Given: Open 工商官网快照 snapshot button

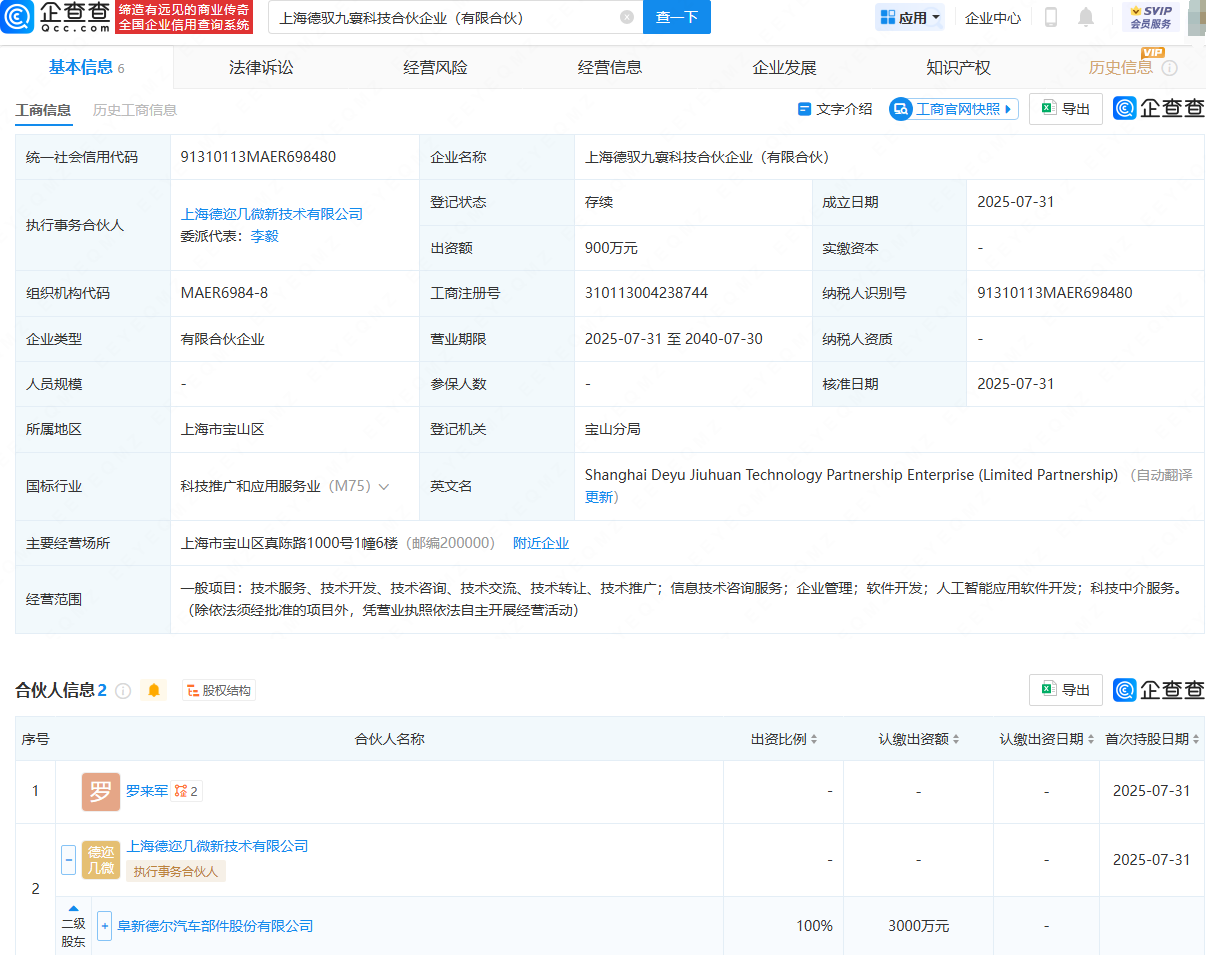Looking at the screenshot, I should [x=954, y=109].
